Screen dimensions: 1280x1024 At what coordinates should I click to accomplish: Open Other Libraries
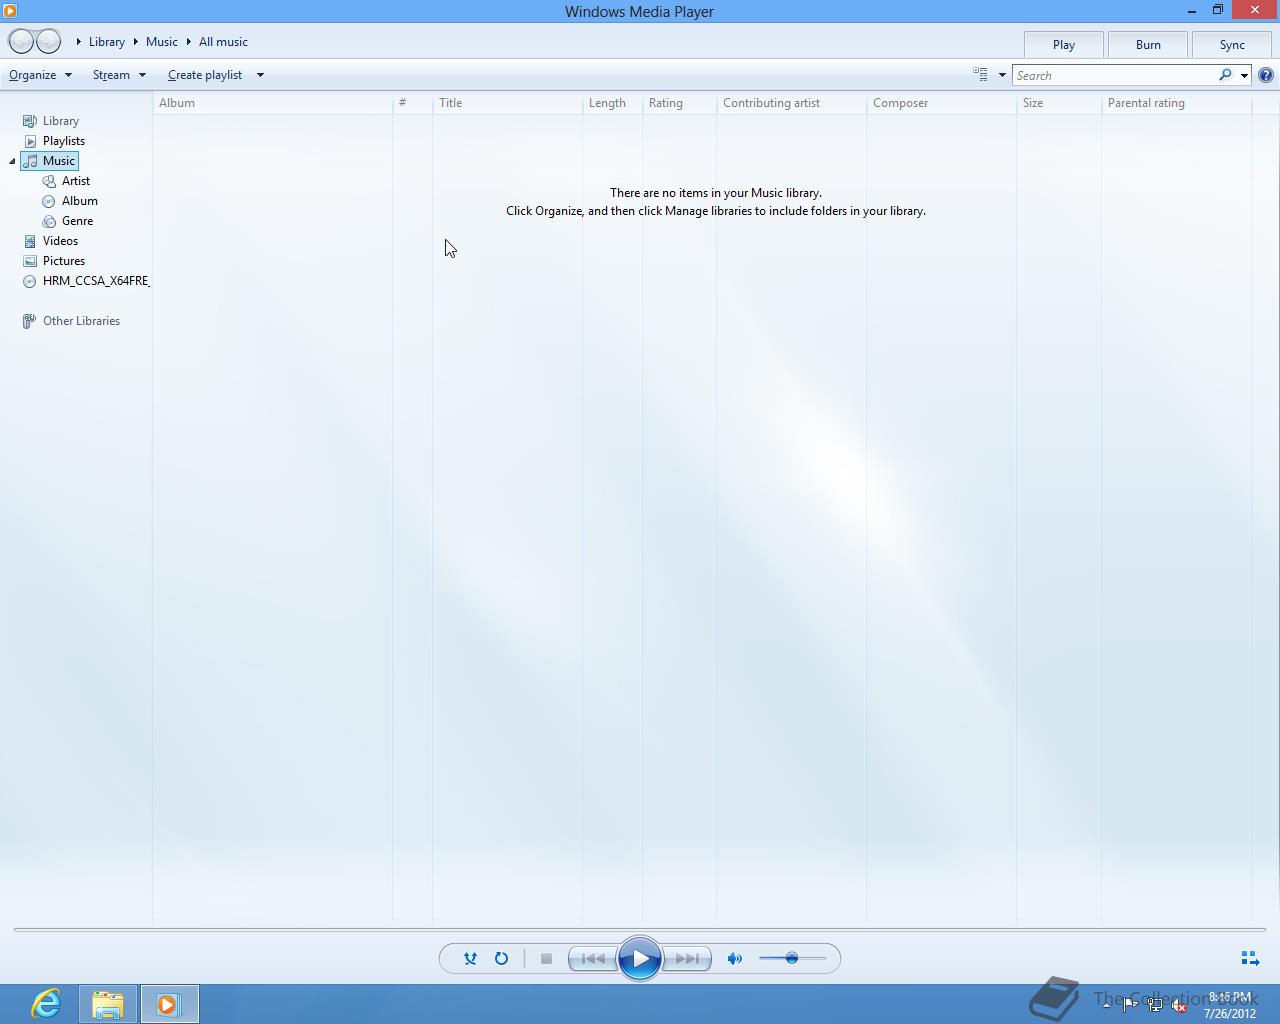[x=81, y=321]
